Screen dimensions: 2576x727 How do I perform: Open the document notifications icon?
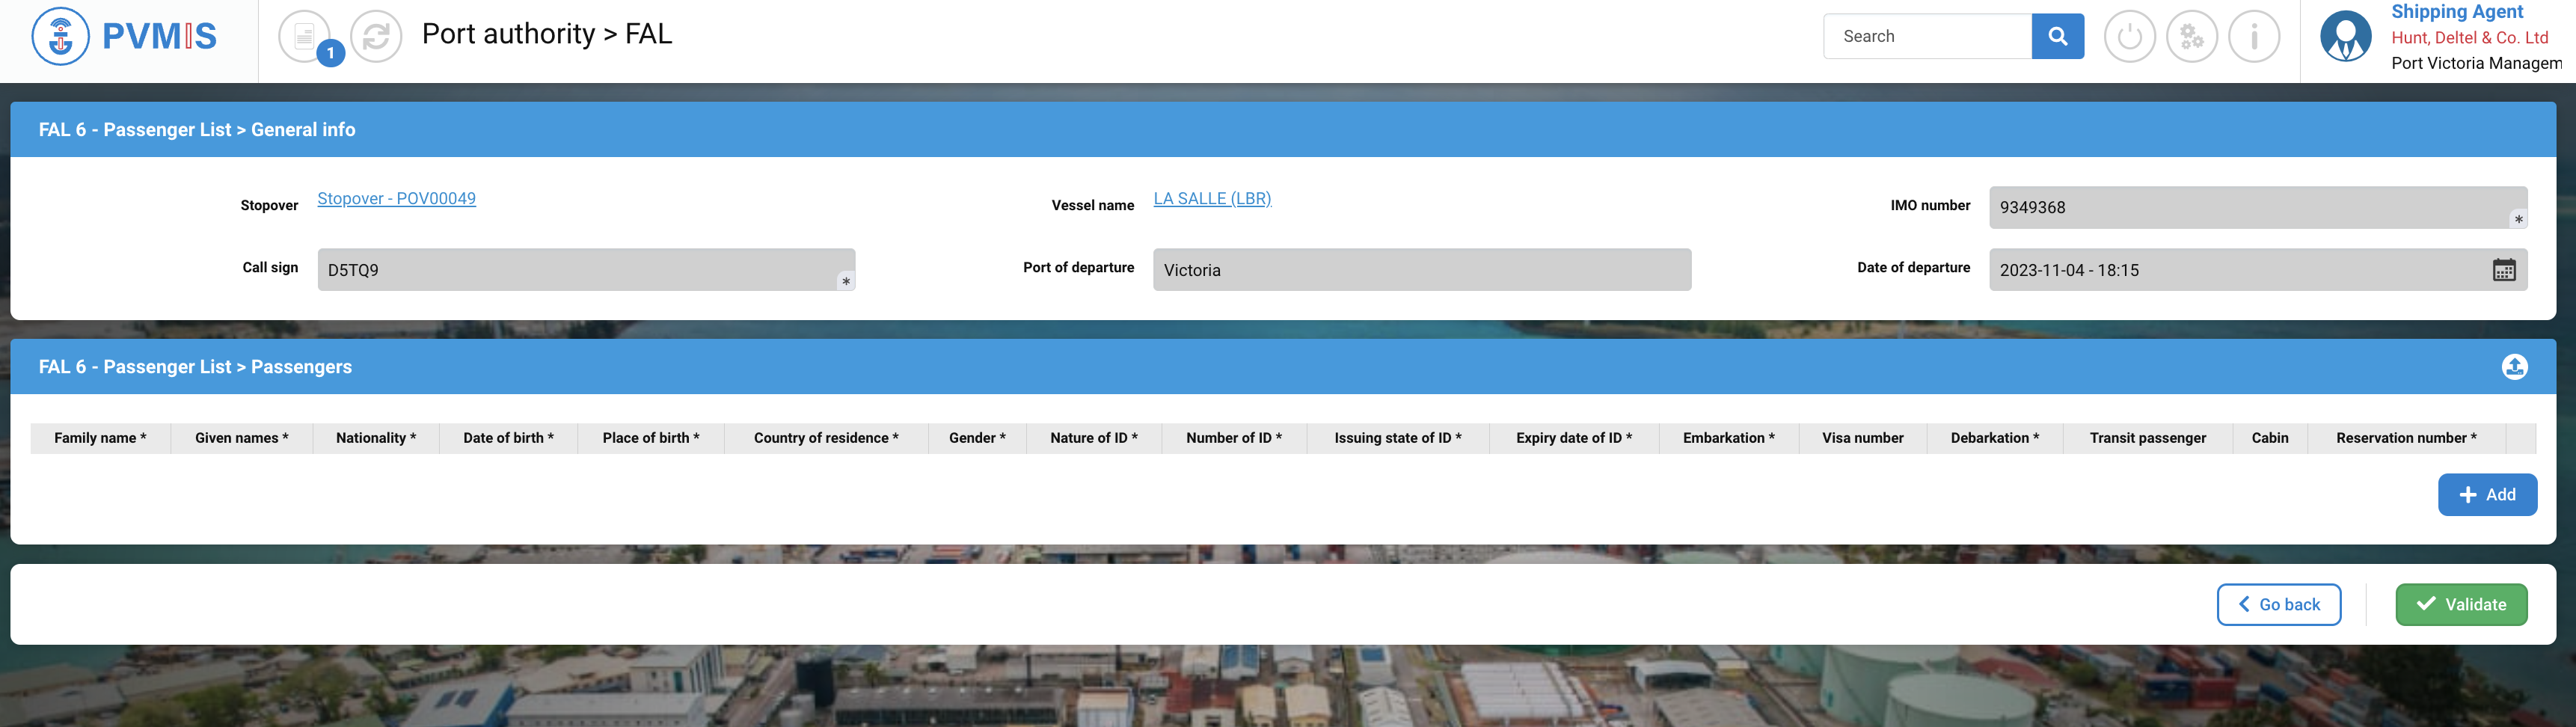coord(304,37)
